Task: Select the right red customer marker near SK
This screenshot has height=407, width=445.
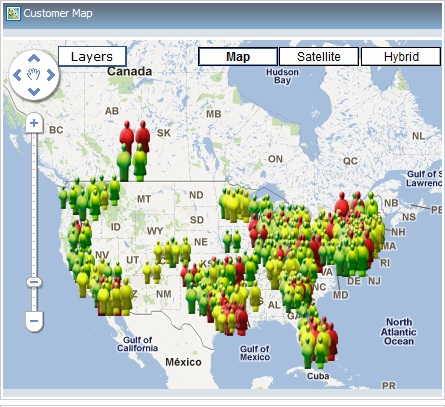Action: (x=143, y=134)
